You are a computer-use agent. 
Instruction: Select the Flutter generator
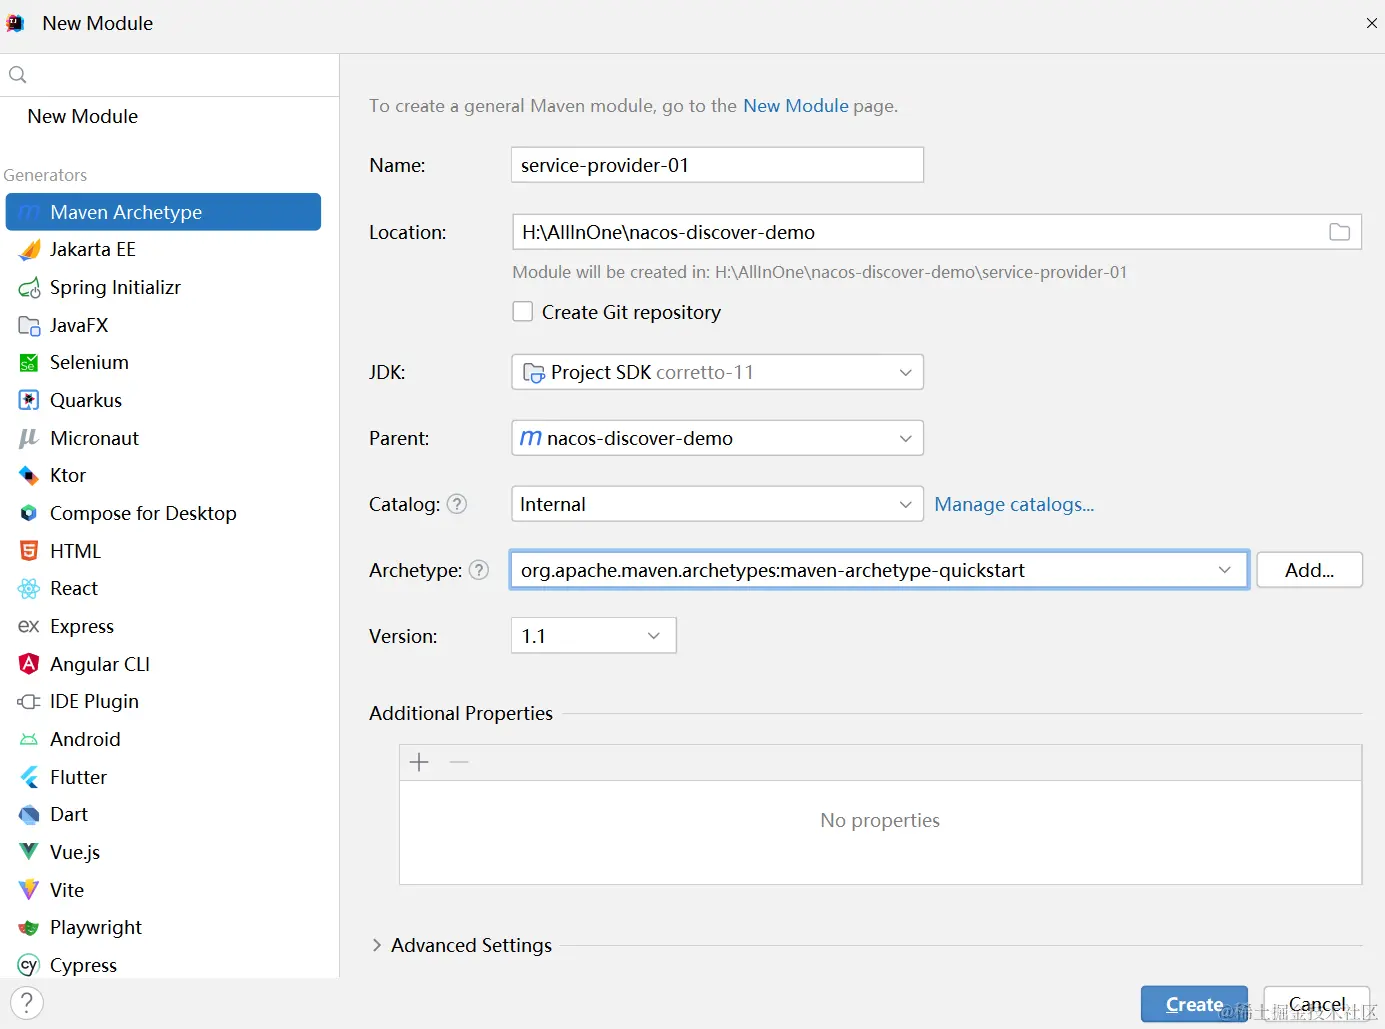(78, 777)
